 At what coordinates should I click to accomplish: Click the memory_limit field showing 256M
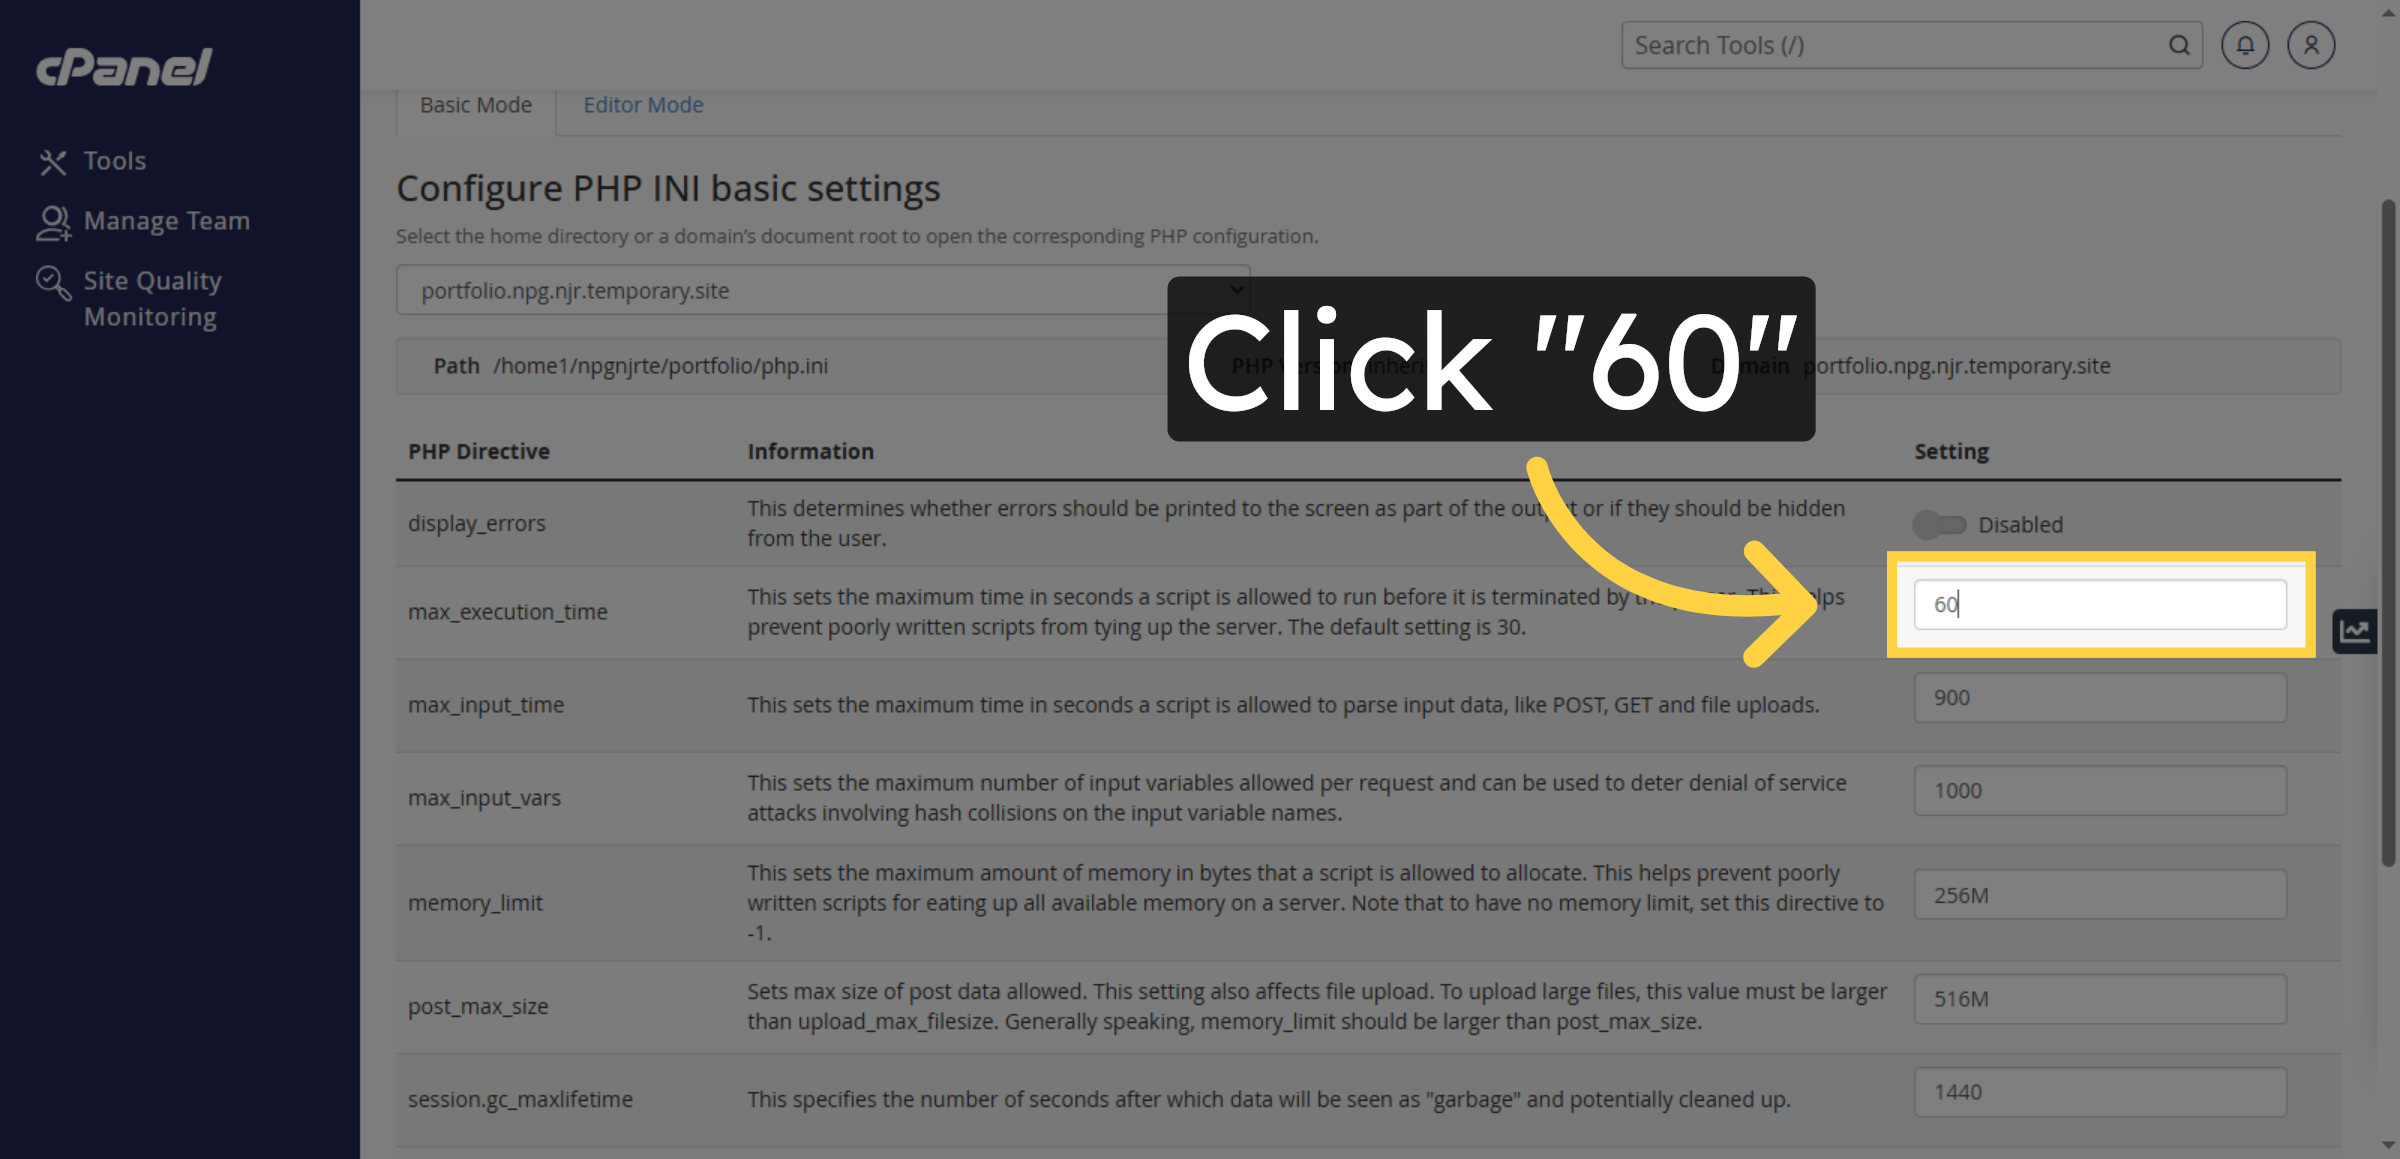click(x=2100, y=895)
